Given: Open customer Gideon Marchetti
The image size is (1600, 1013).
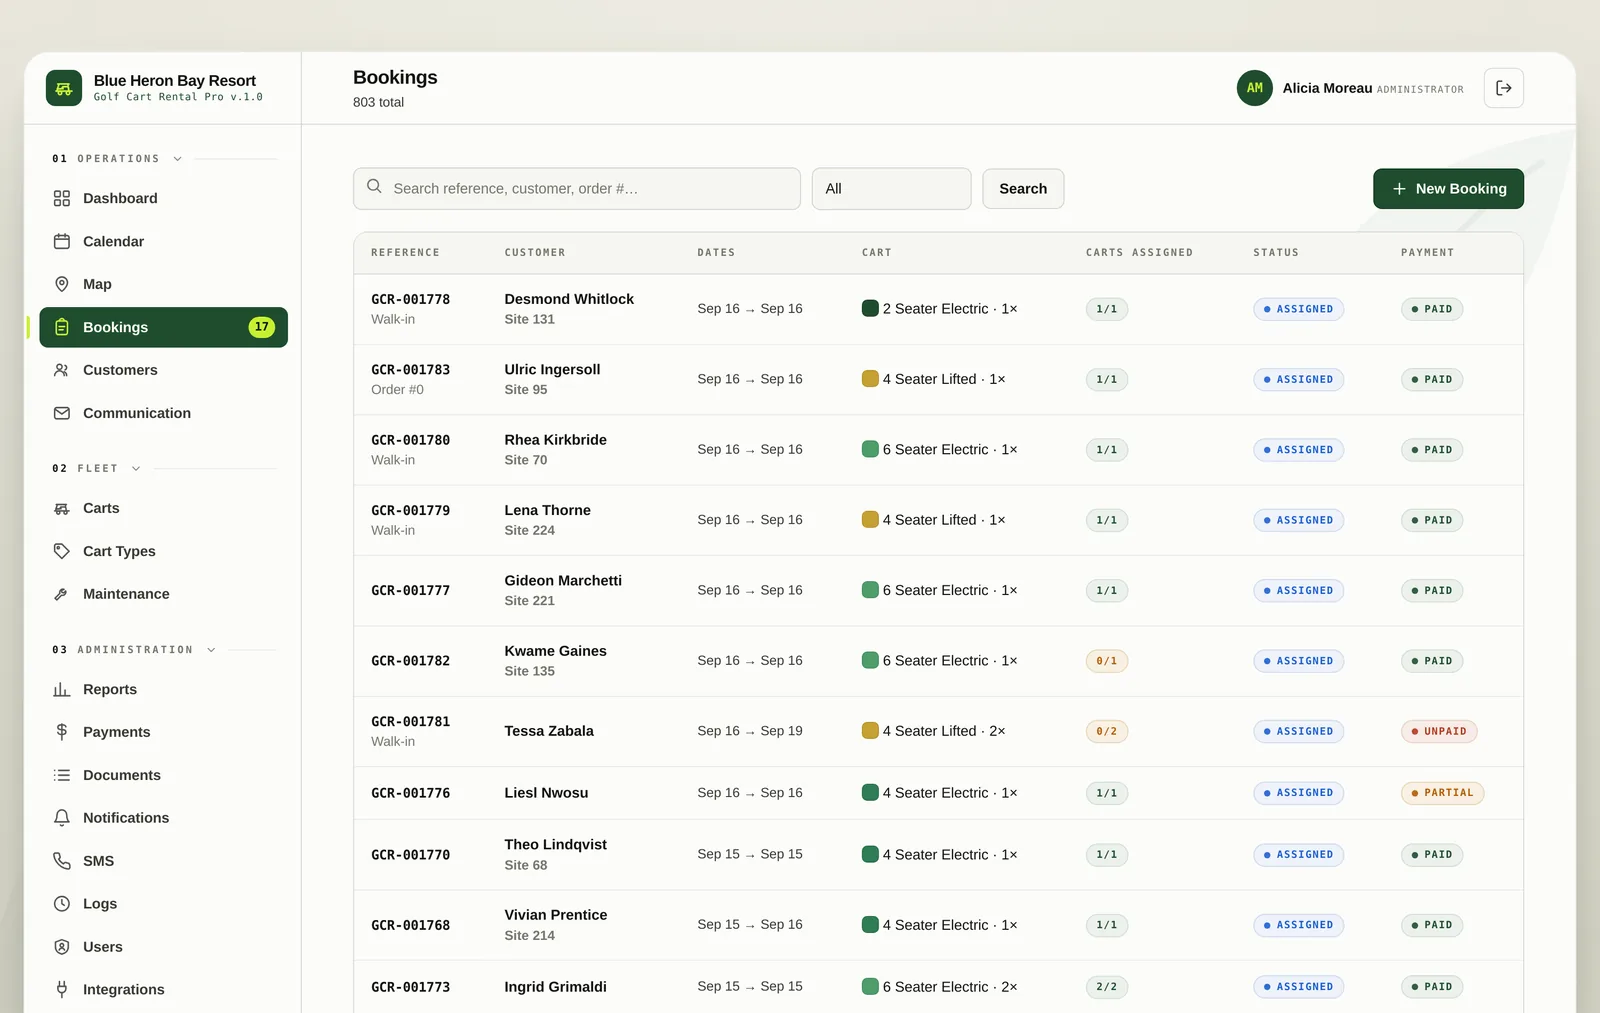Looking at the screenshot, I should point(563,581).
